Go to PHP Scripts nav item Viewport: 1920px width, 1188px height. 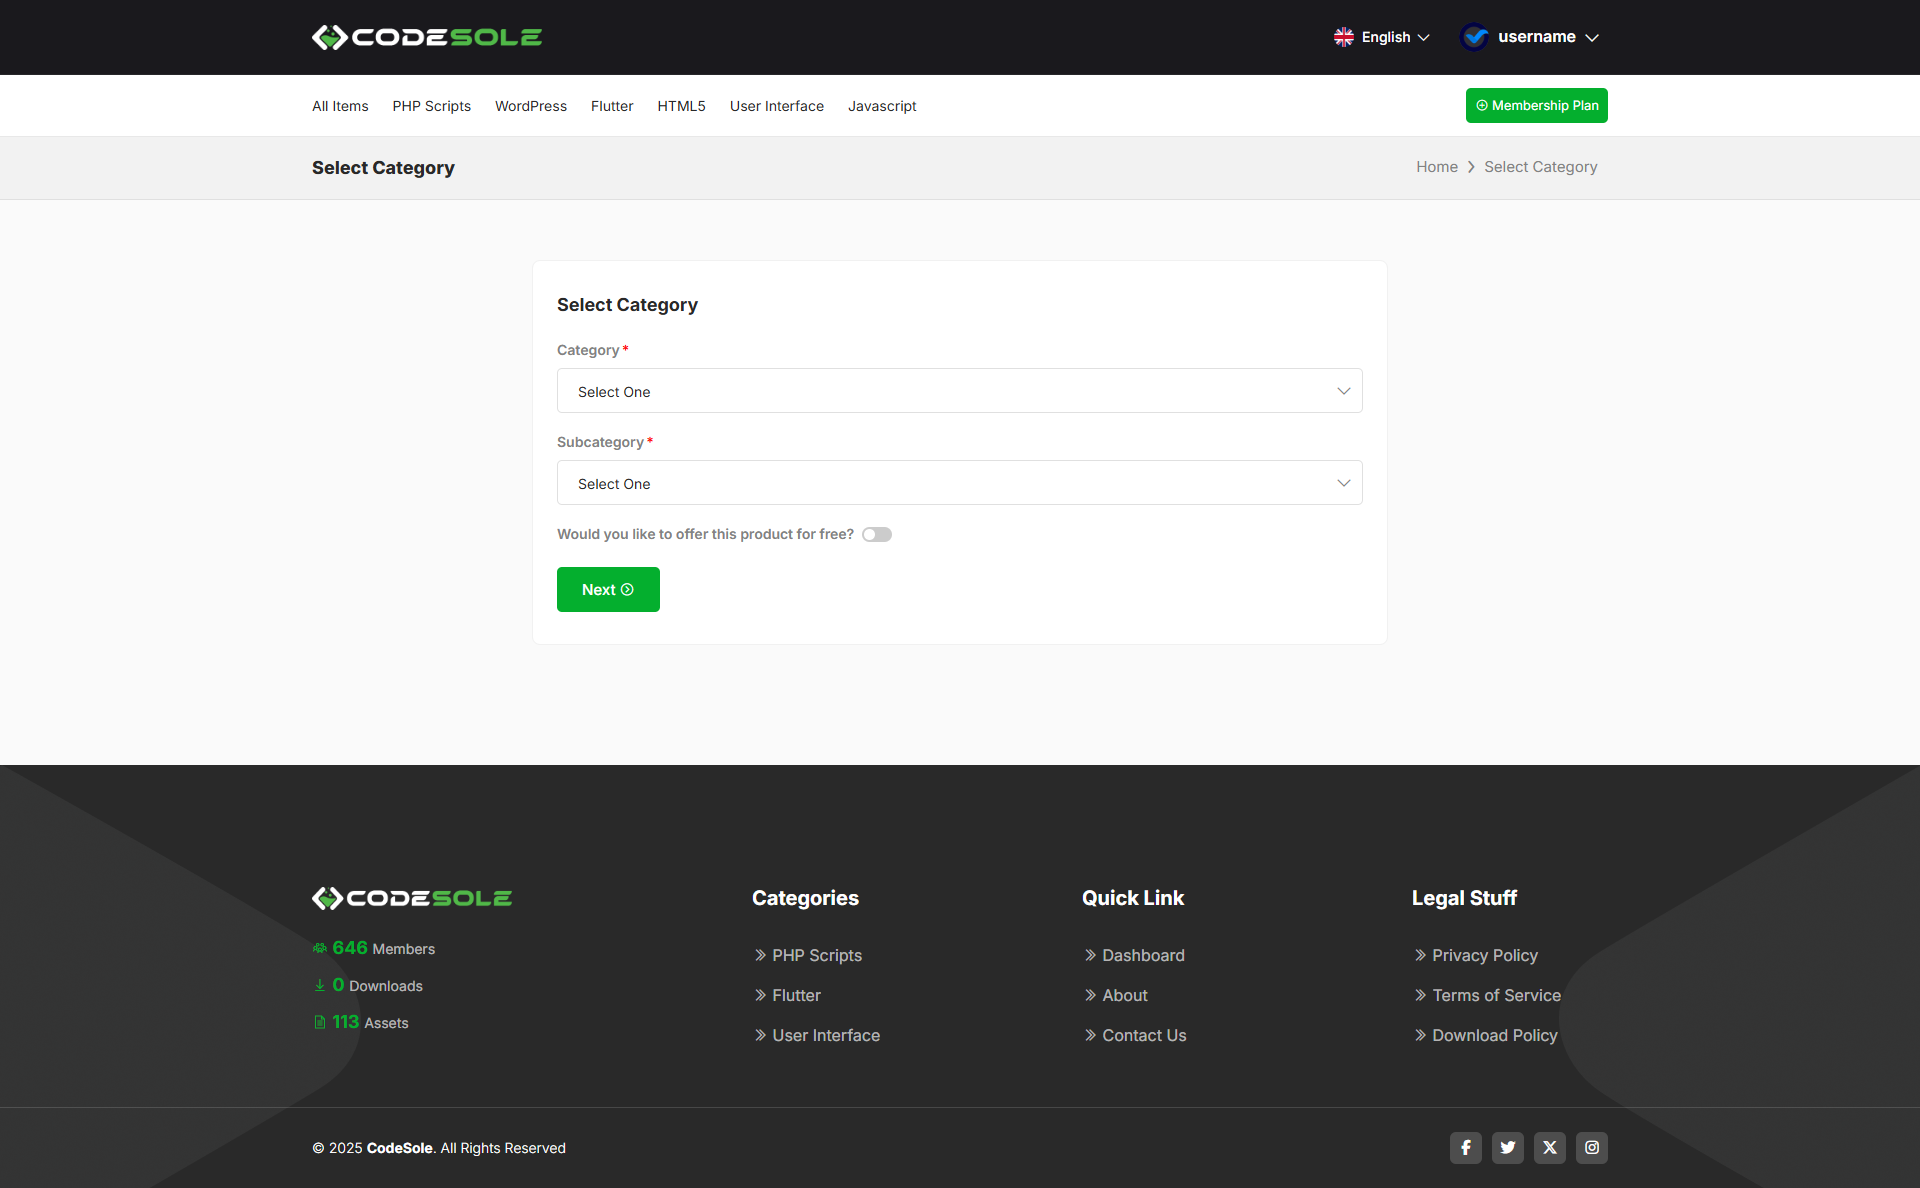(x=431, y=106)
